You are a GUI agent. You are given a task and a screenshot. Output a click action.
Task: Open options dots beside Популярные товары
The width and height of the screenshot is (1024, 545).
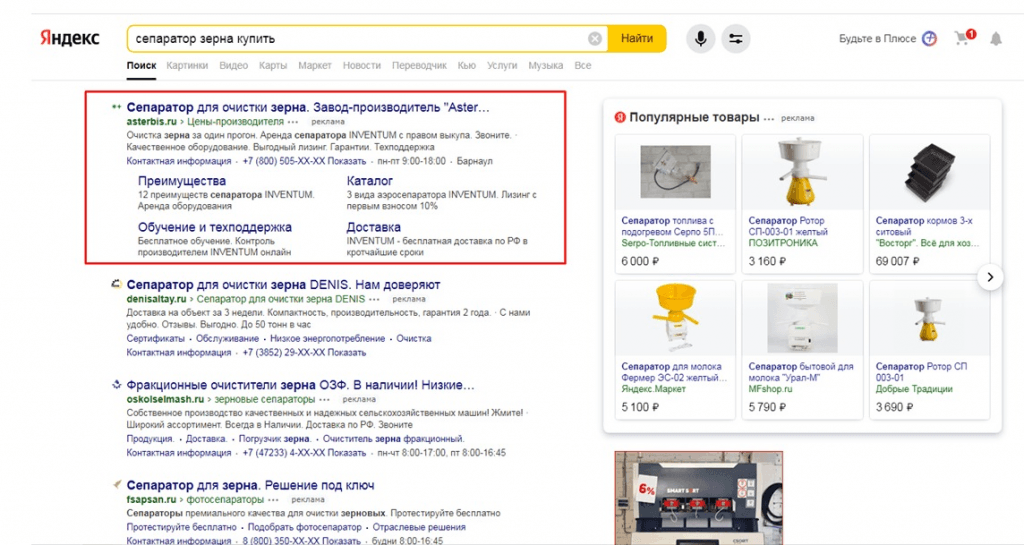(769, 118)
